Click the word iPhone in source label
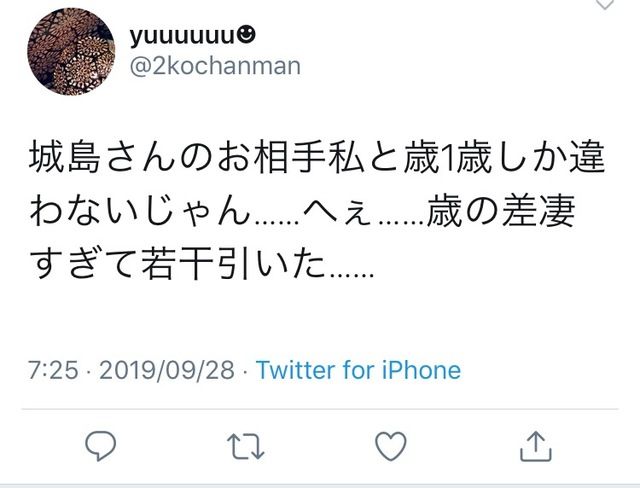The width and height of the screenshot is (640, 488). coord(422,370)
